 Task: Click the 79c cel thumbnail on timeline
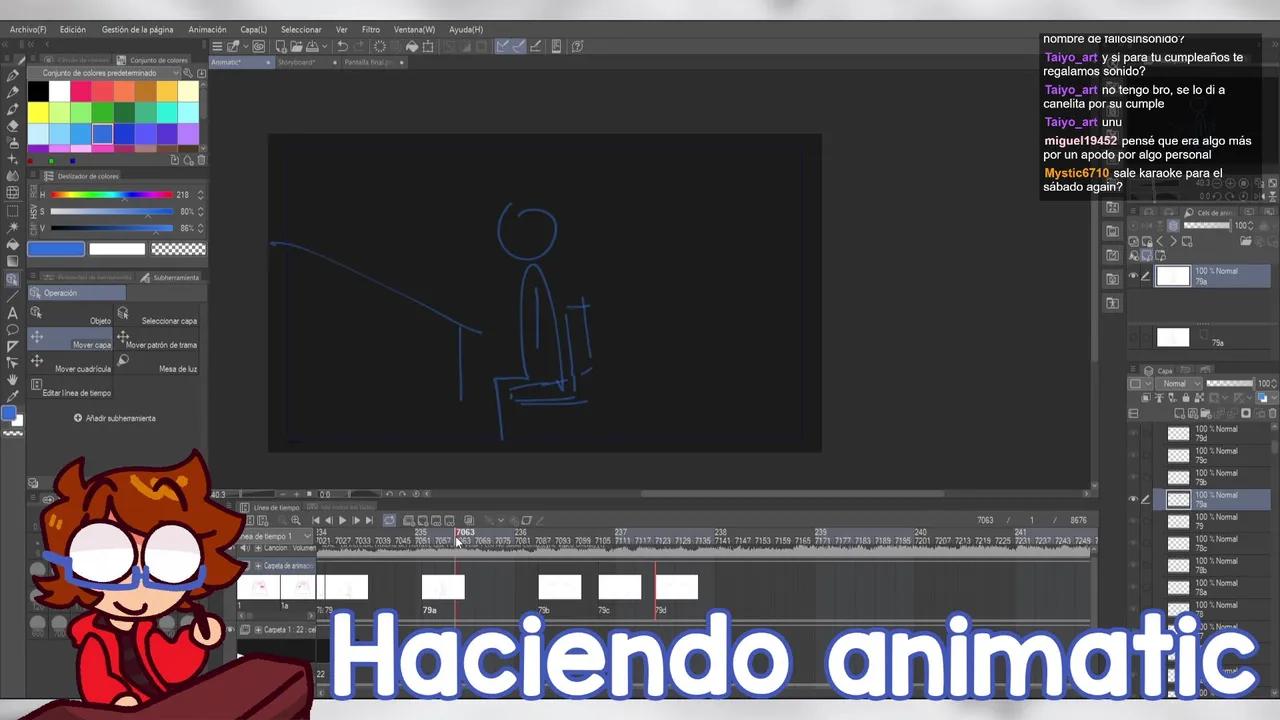click(x=620, y=587)
